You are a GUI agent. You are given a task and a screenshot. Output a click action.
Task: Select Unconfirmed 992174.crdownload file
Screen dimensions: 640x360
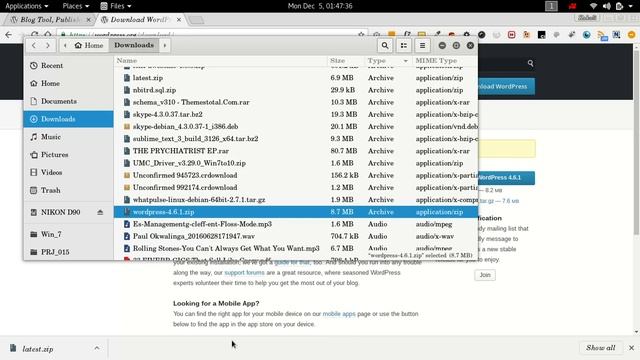coord(296,187)
